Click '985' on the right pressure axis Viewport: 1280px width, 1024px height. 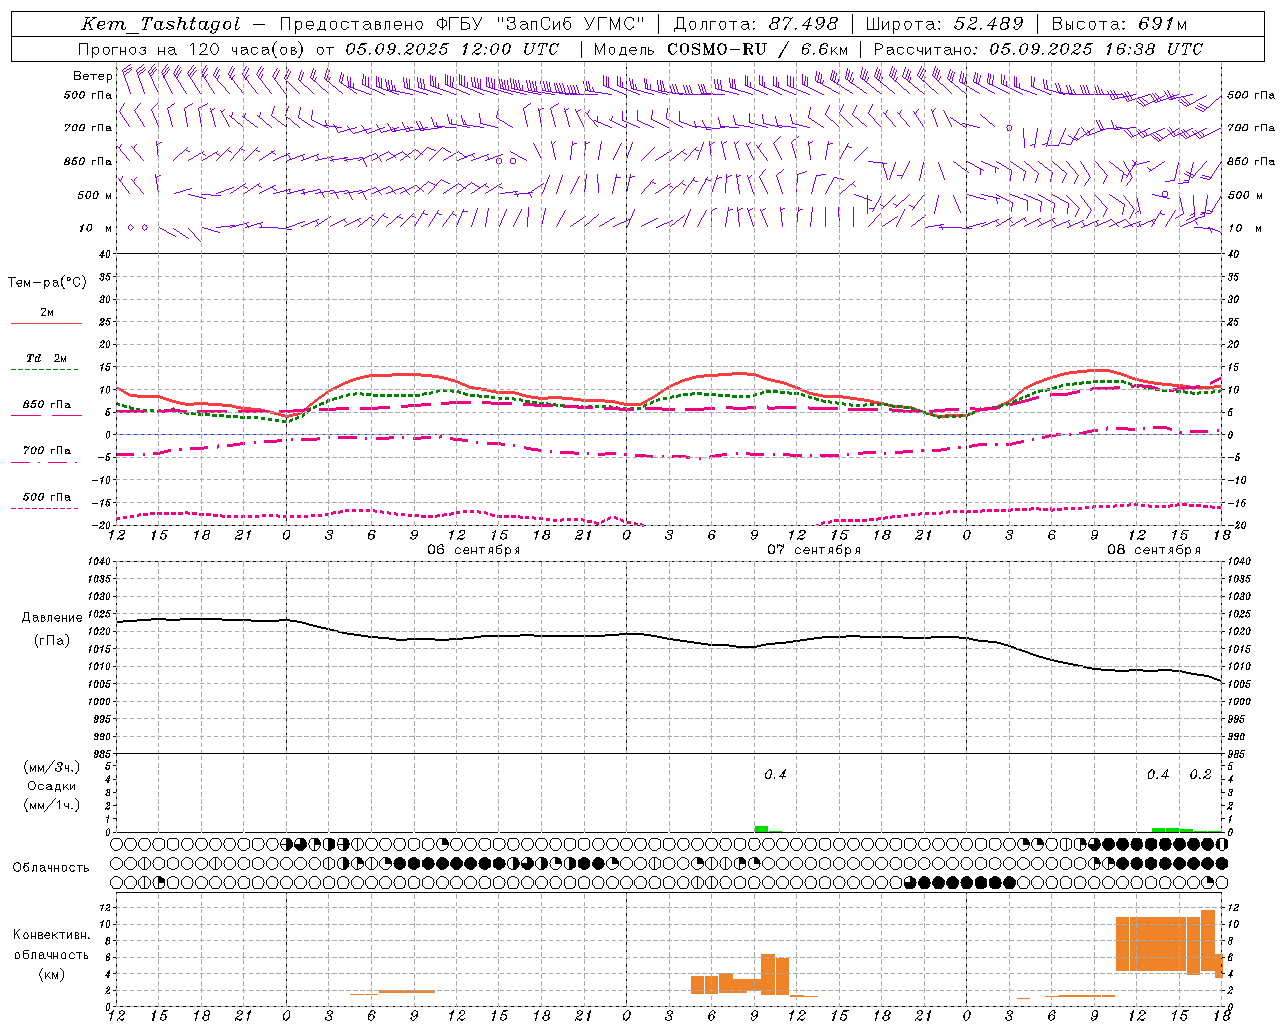click(x=1236, y=754)
